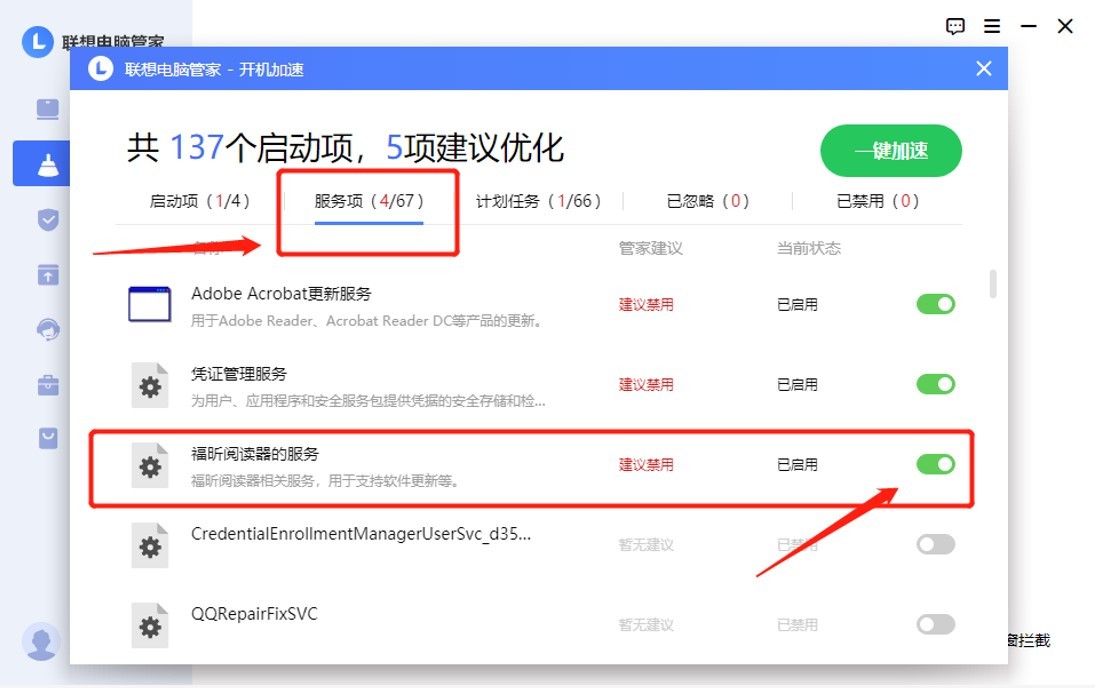Disable the Adobe Acrobat更新服务 toggle
1098x688 pixels.
(x=936, y=304)
